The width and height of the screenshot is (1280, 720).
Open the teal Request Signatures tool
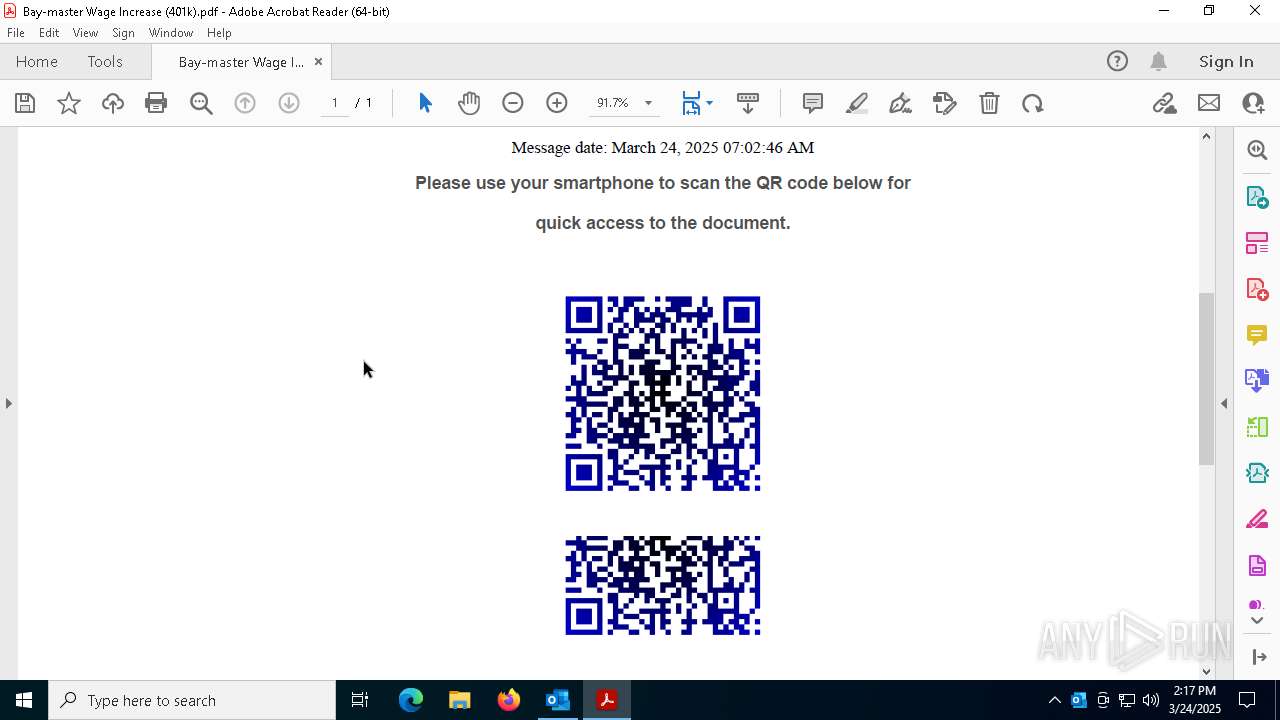coord(1257,473)
